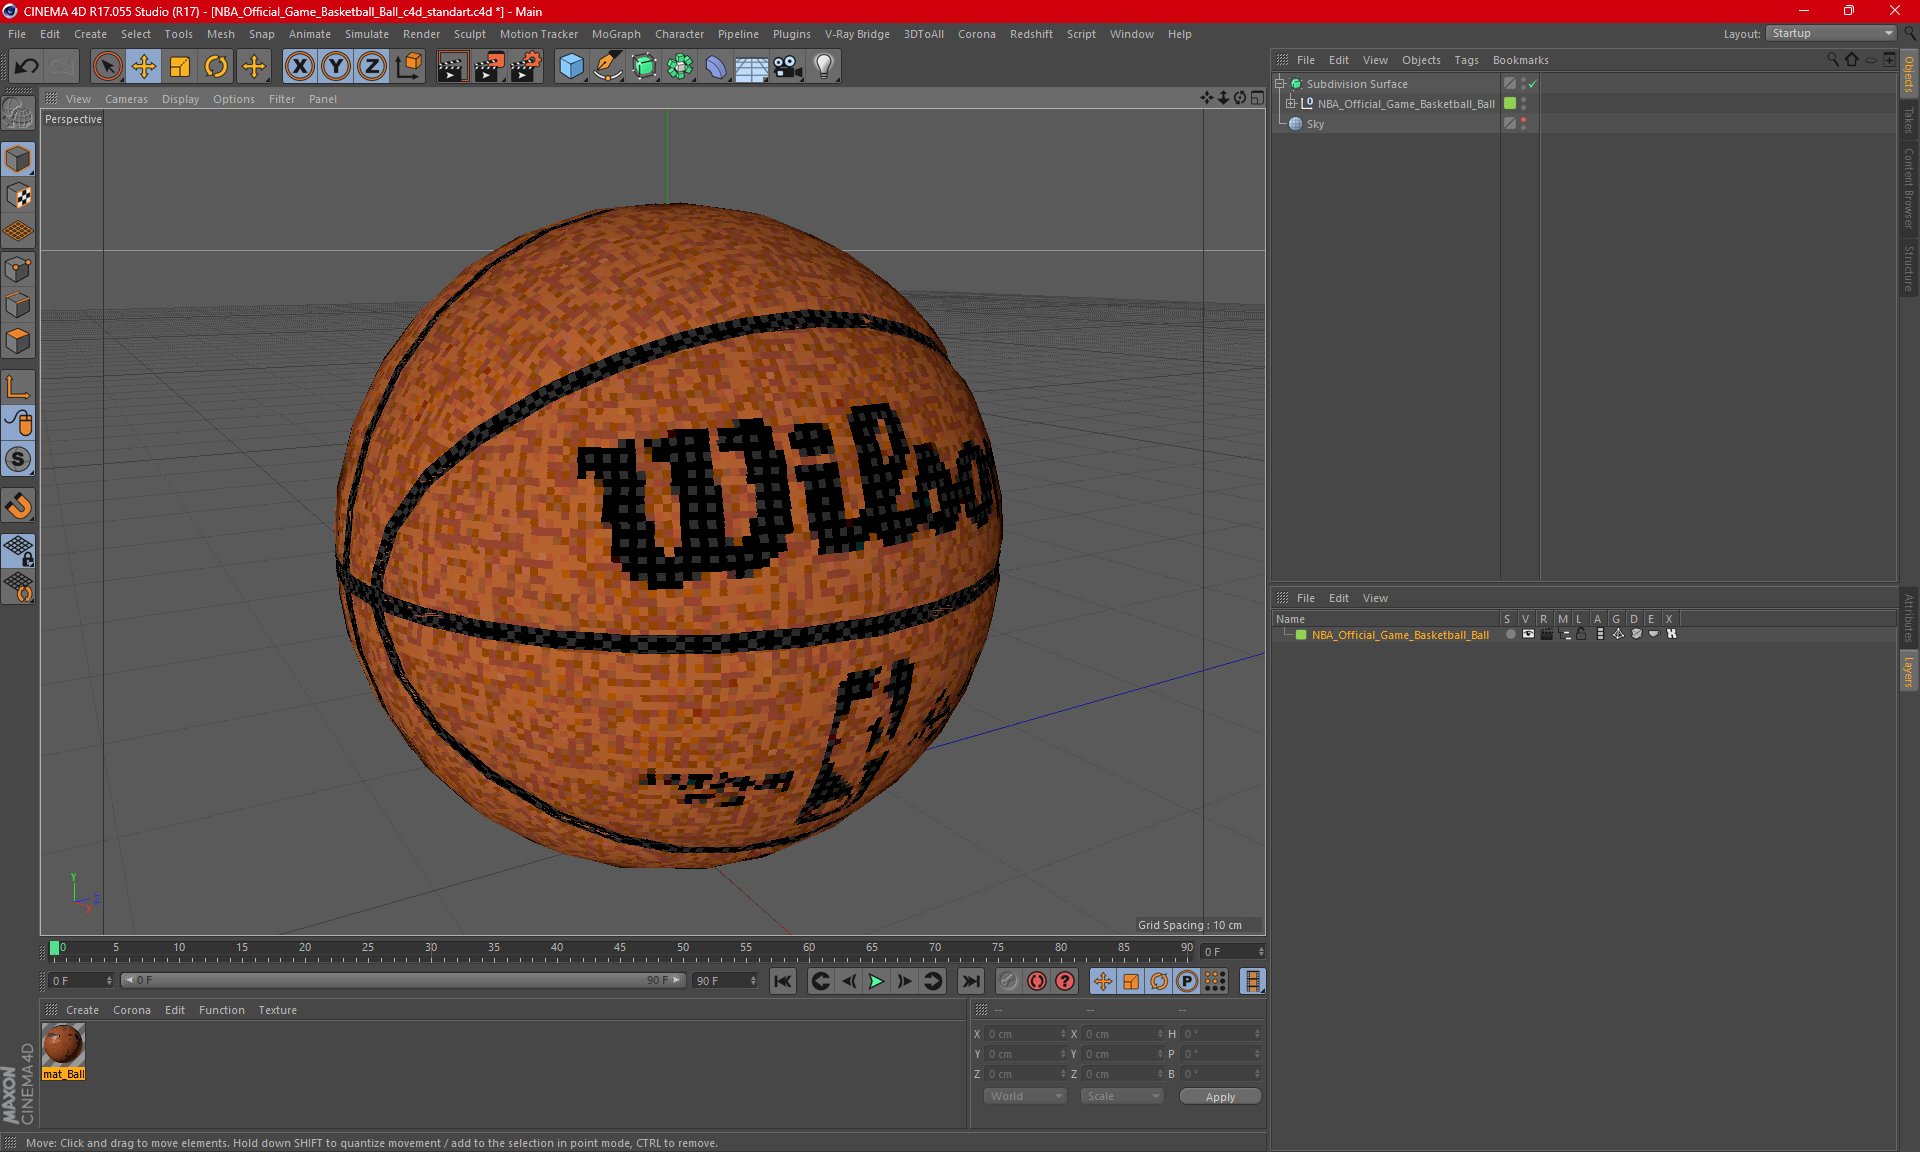Go to start of animation
Screen dimensions: 1920x1152
click(783, 981)
